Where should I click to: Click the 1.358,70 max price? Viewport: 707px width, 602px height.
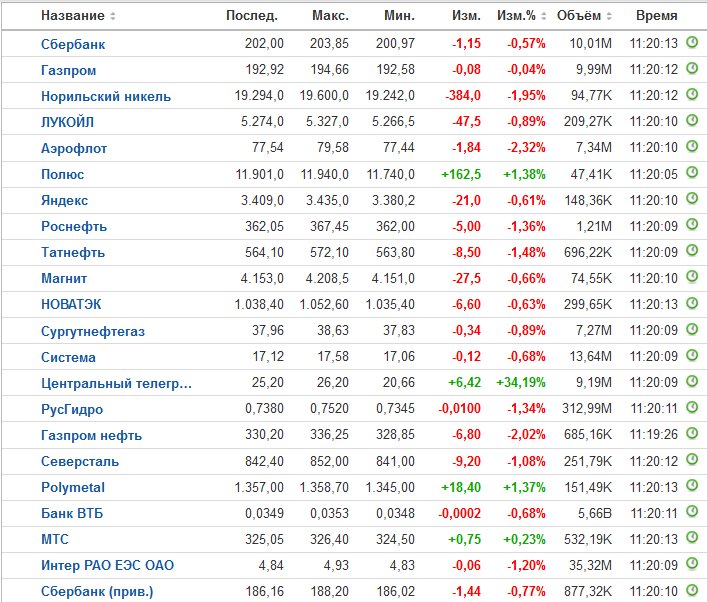coord(324,487)
